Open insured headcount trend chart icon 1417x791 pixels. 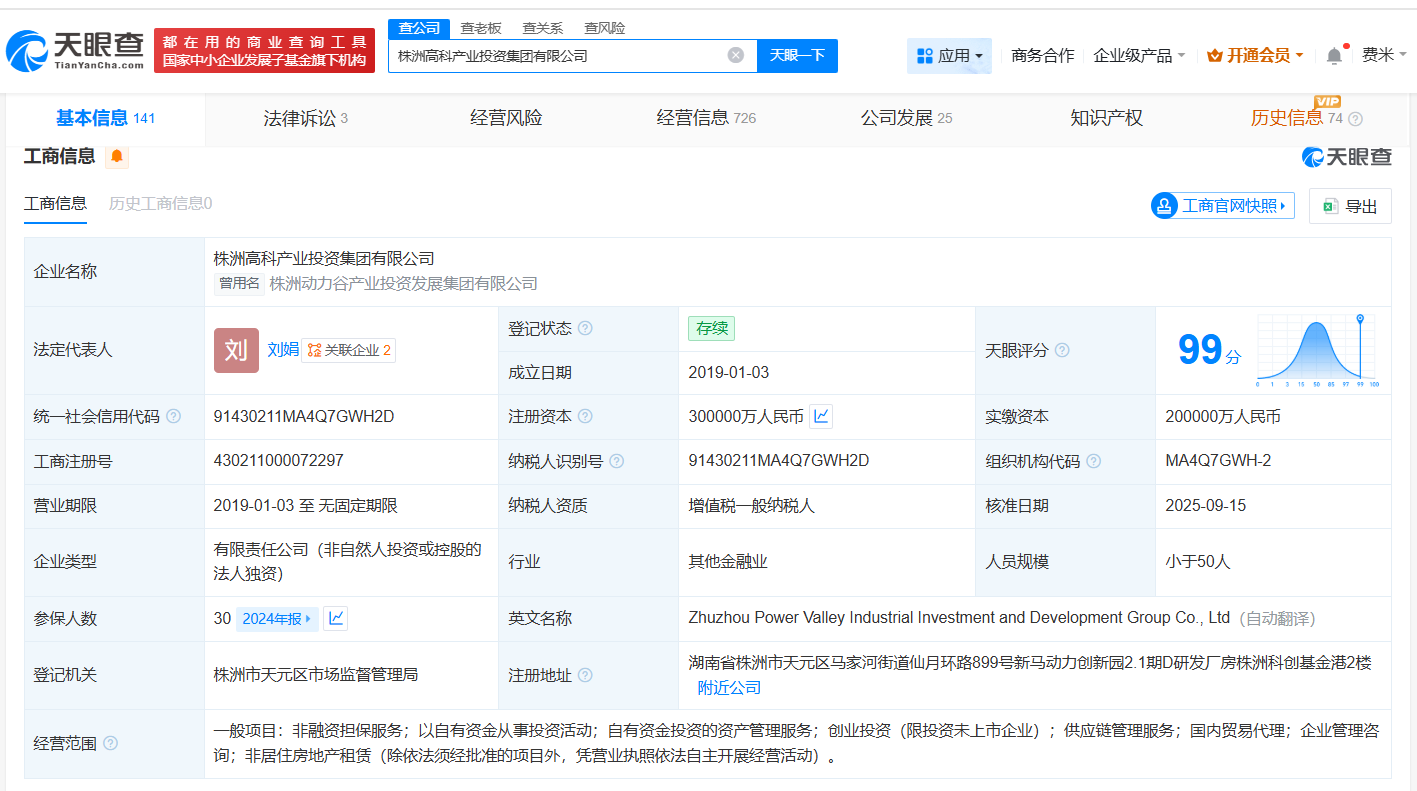point(336,619)
